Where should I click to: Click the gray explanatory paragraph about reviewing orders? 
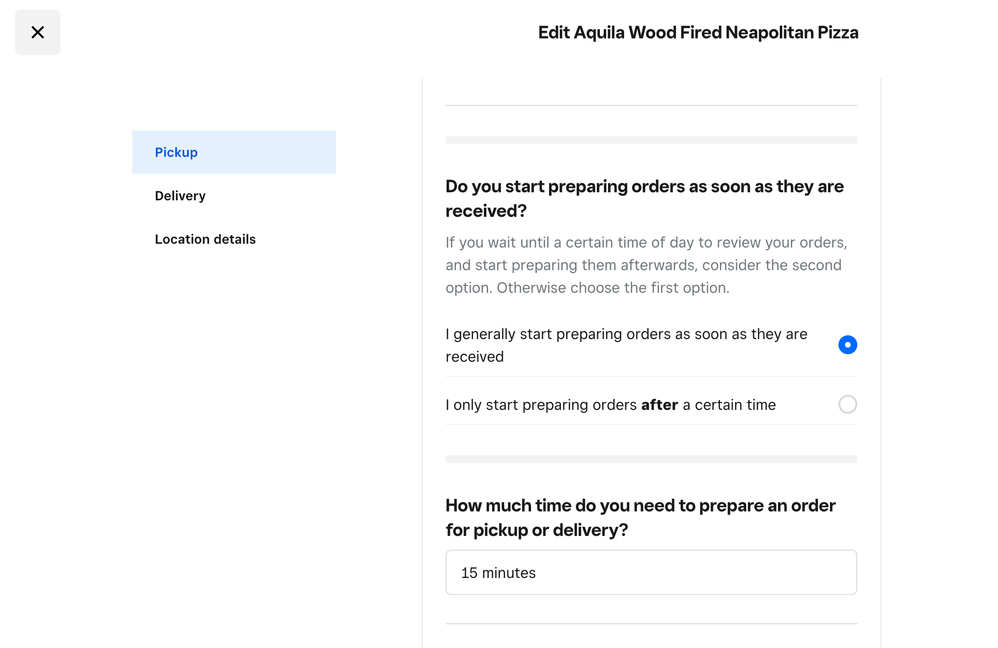[x=646, y=265]
